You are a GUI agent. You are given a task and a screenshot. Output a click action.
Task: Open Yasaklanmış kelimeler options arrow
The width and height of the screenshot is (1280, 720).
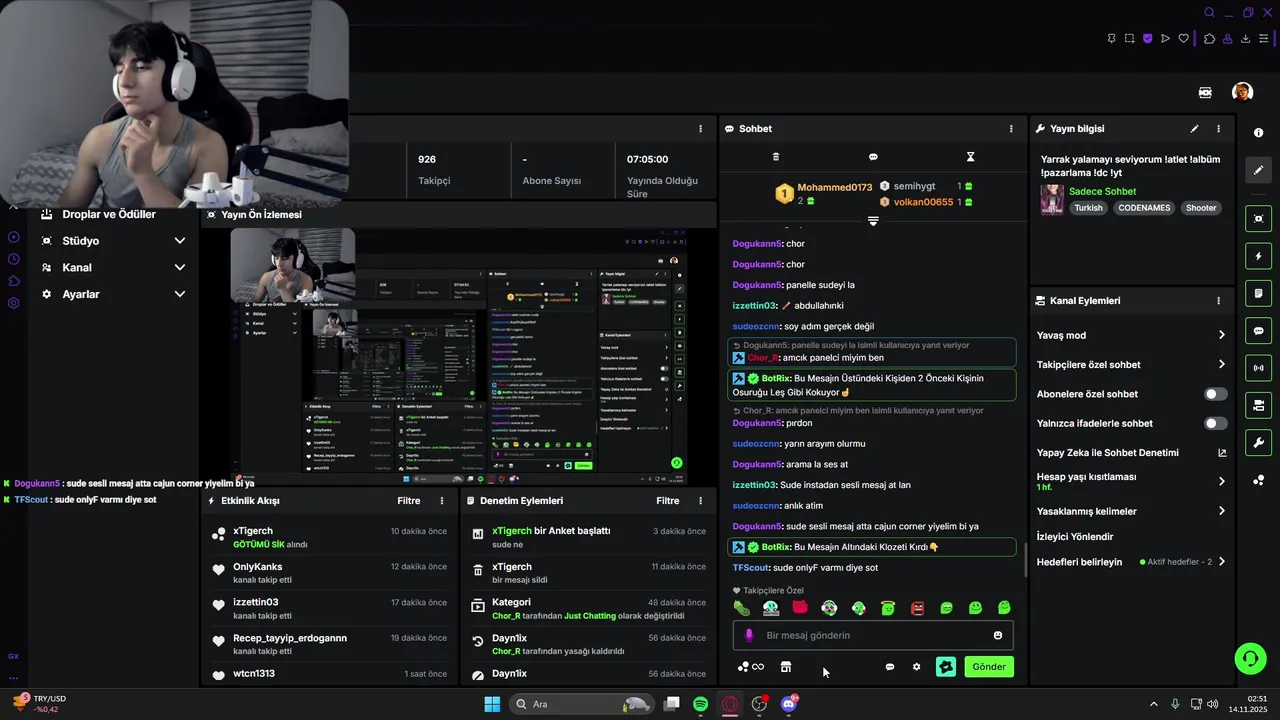(1221, 511)
